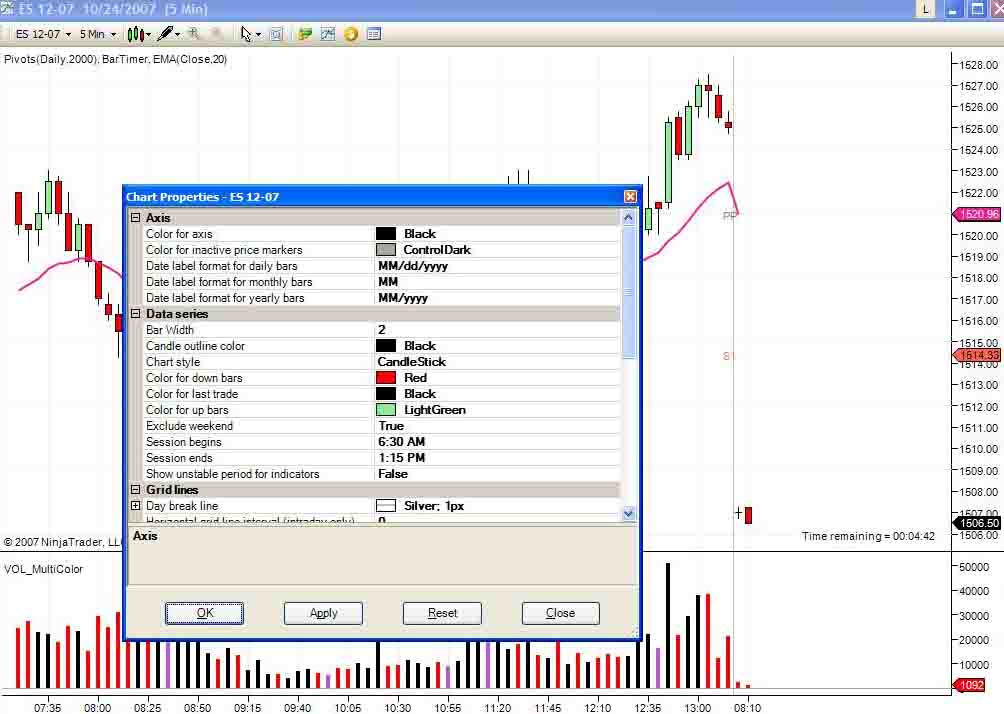Click the properties scrollbar up arrow
This screenshot has height=714, width=1004.
point(628,218)
